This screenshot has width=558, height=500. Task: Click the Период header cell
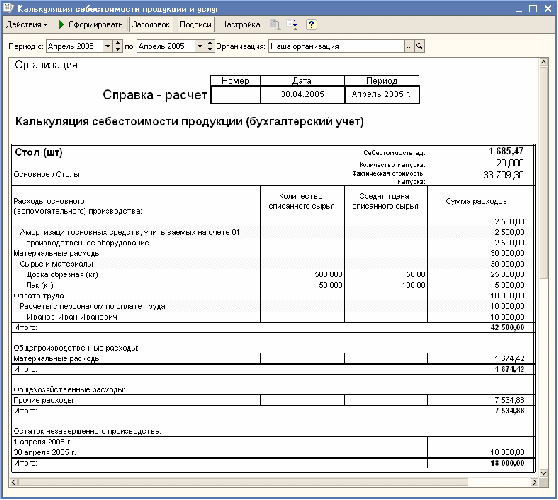pyautogui.click(x=382, y=81)
